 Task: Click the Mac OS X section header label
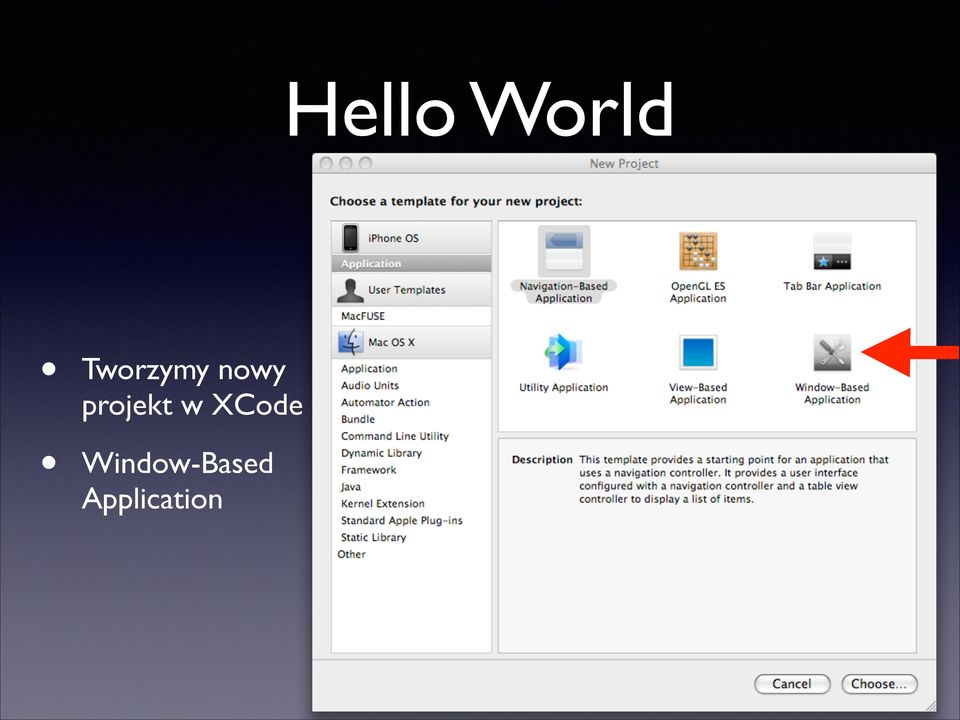pos(391,342)
